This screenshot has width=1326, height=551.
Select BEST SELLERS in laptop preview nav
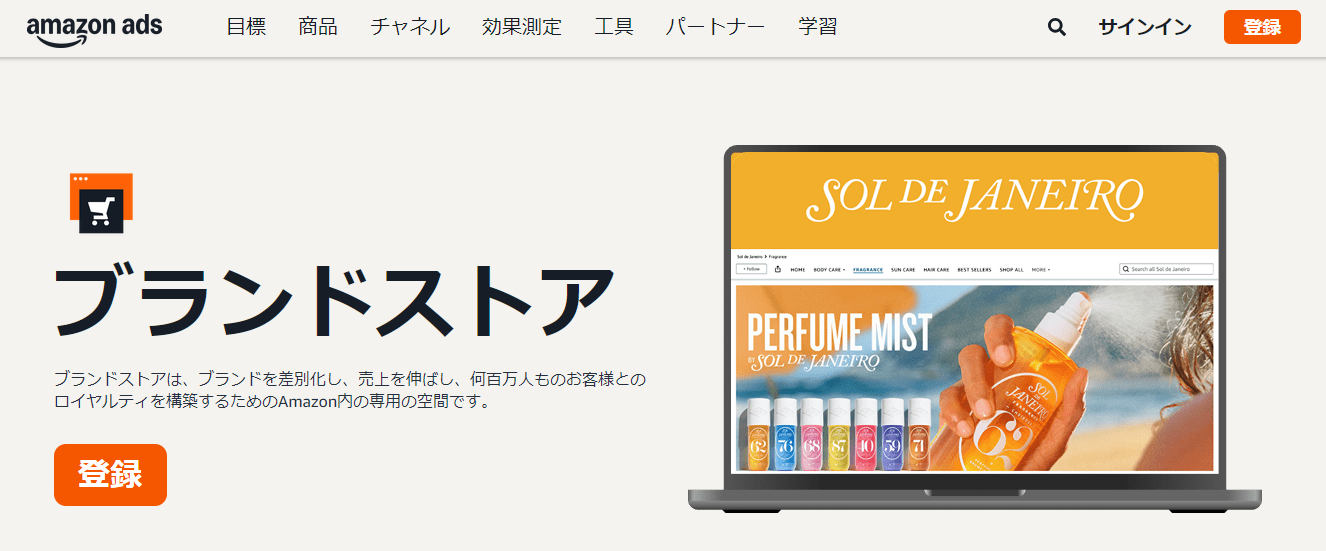coord(976,269)
